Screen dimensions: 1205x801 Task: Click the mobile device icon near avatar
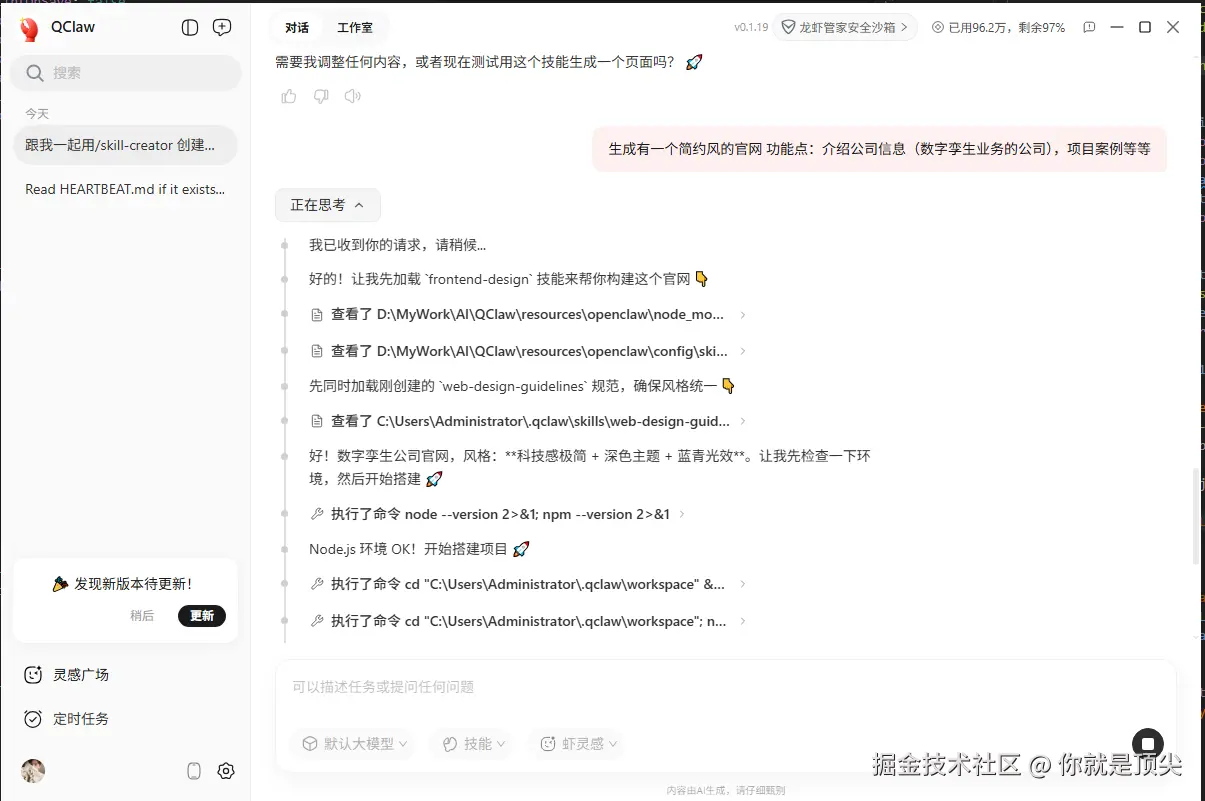[193, 770]
